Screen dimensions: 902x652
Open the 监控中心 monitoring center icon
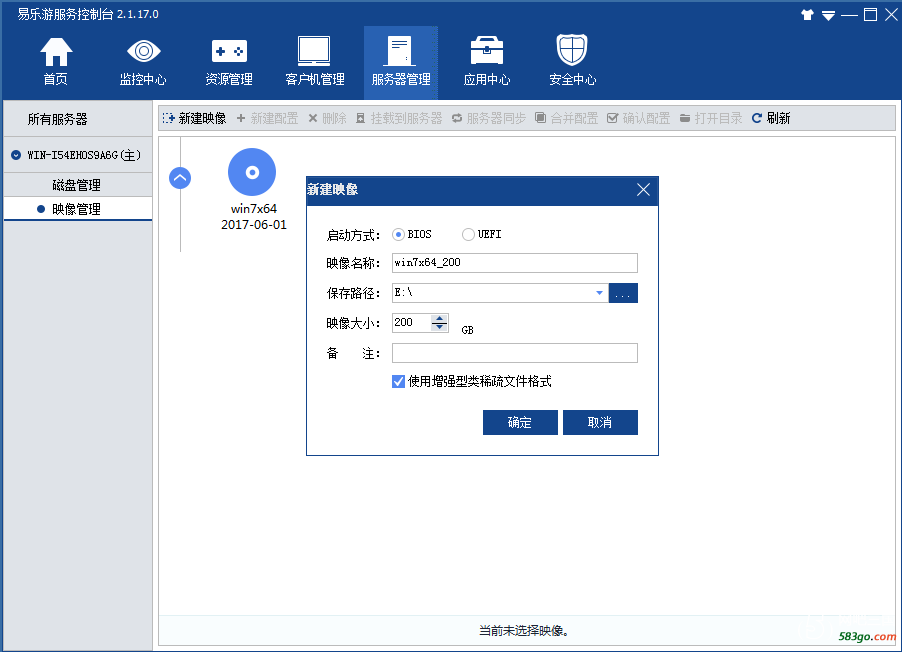[x=143, y=52]
